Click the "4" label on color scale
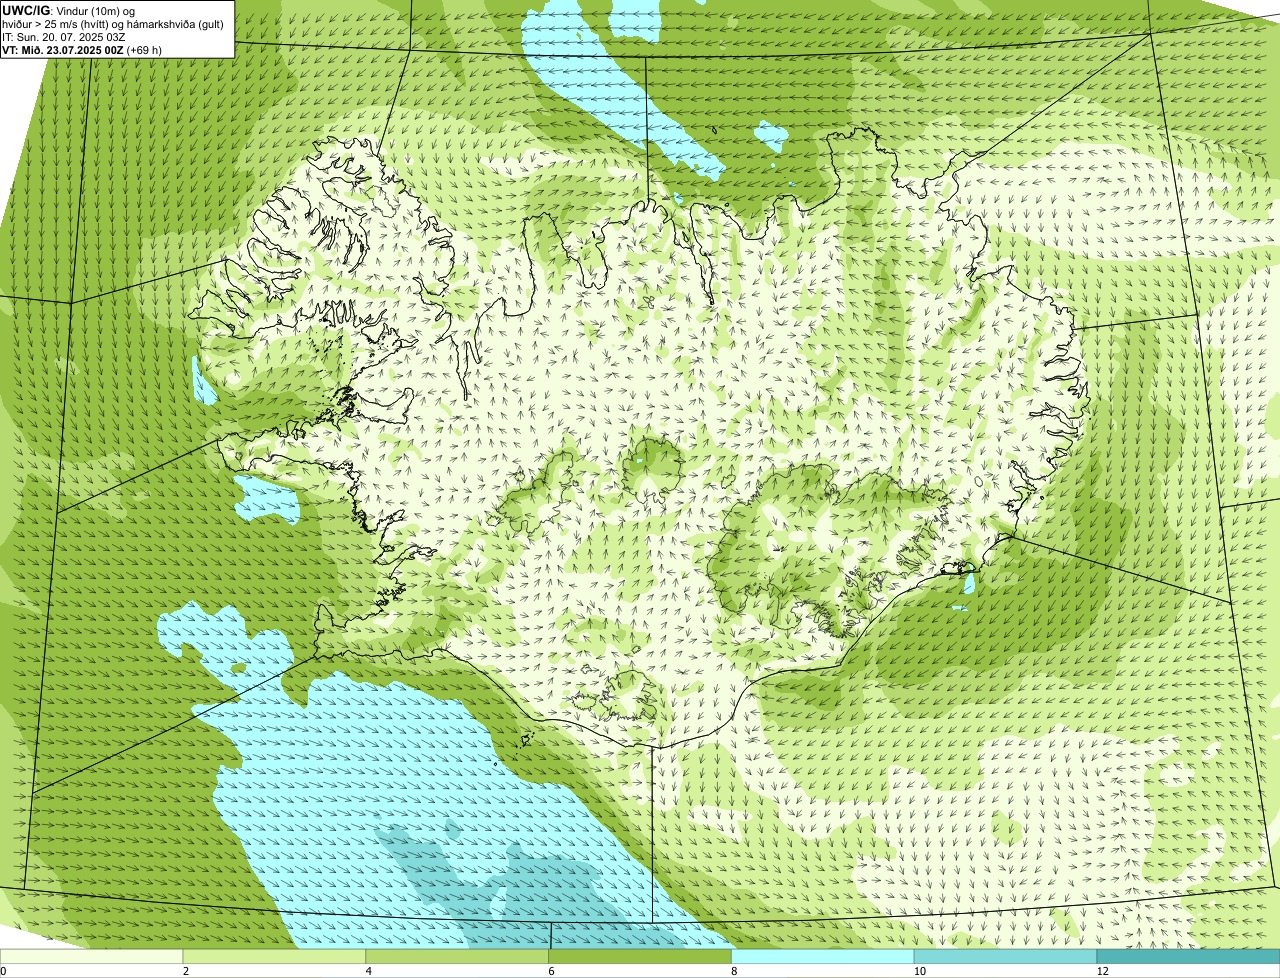This screenshot has height=978, width=1280. (369, 971)
